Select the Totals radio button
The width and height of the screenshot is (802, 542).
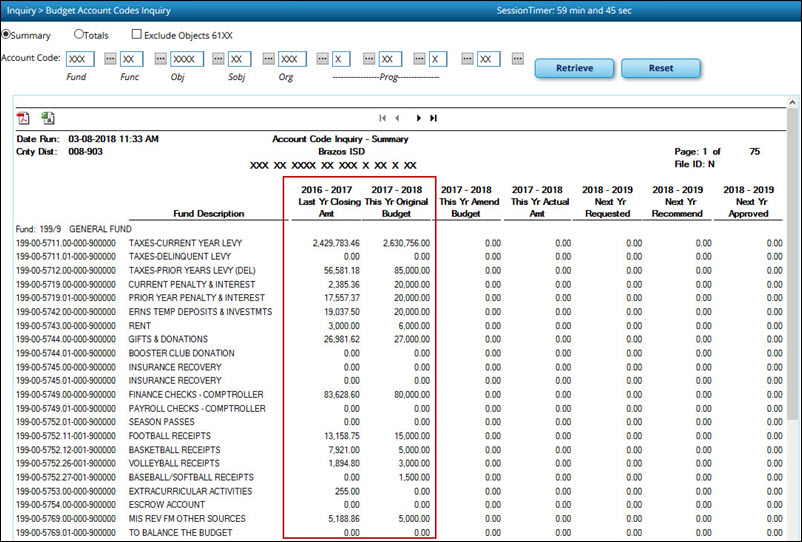pyautogui.click(x=79, y=35)
